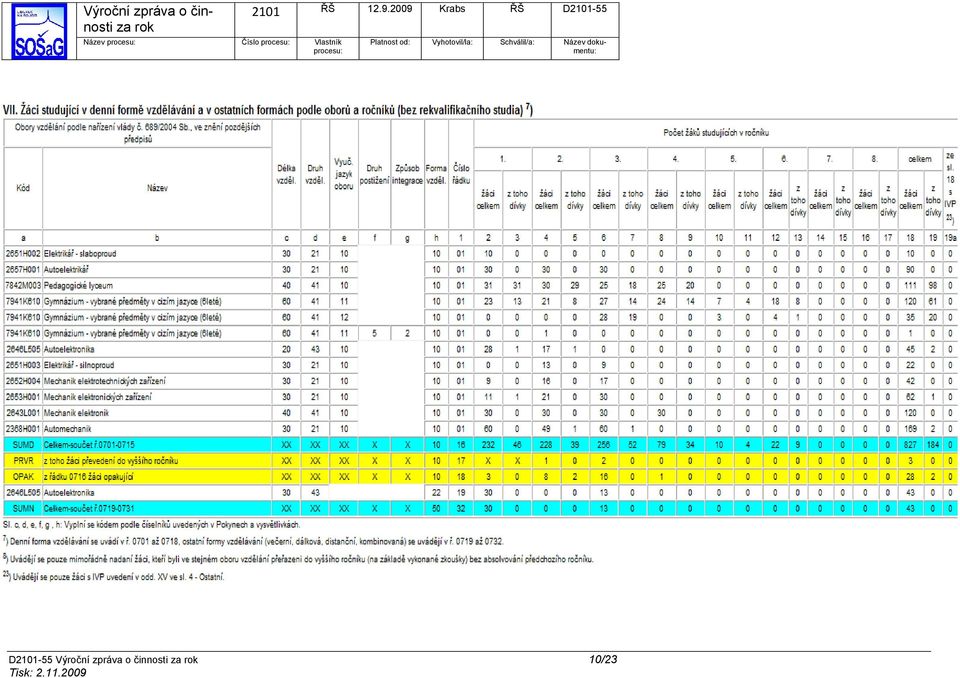960x678 pixels.
Task: Select footnote 8 about 'mimořádně nadaní žáci'
Action: tap(299, 559)
